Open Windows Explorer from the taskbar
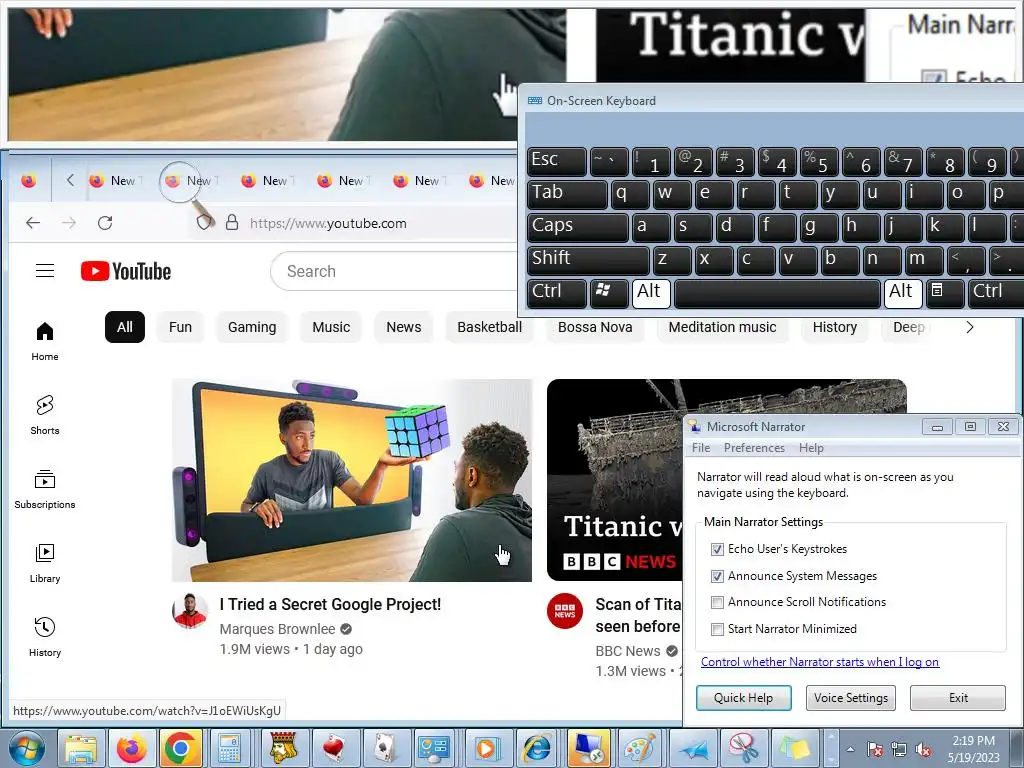The image size is (1024, 768). pos(80,748)
